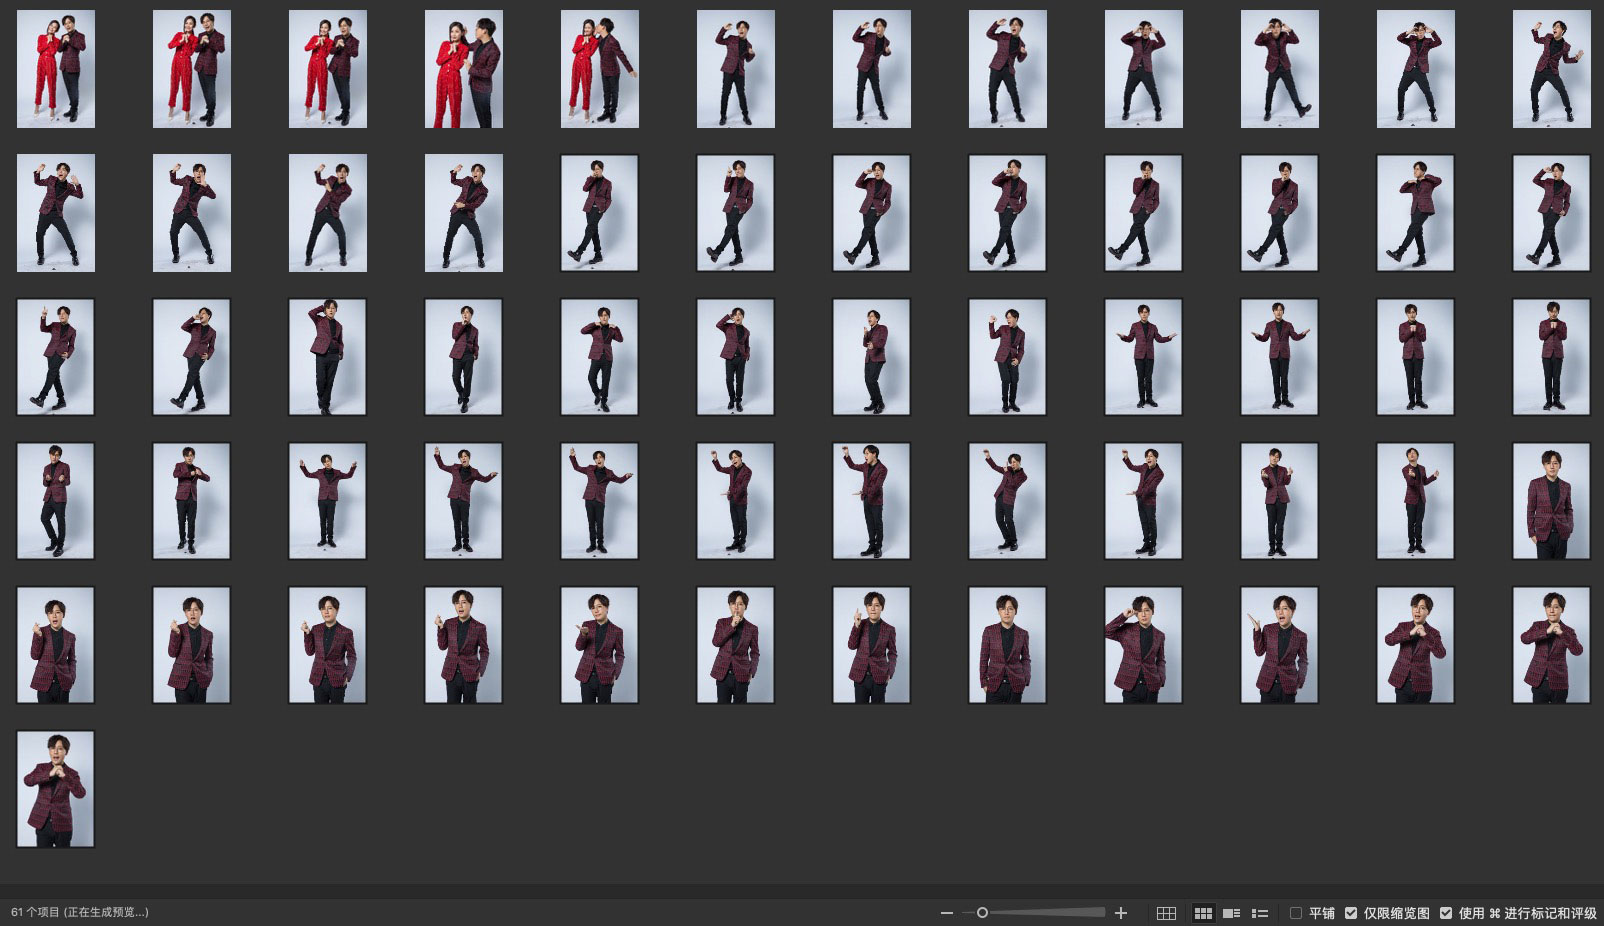Uncheck the 仅限缩览图 checkbox
The image size is (1604, 926).
(x=1351, y=913)
